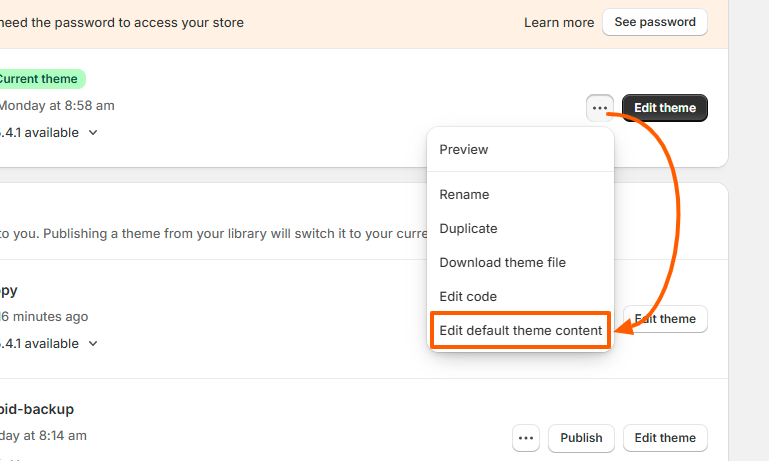Edit theme beside the Publish button
Image resolution: width=769 pixels, height=461 pixels.
point(665,438)
